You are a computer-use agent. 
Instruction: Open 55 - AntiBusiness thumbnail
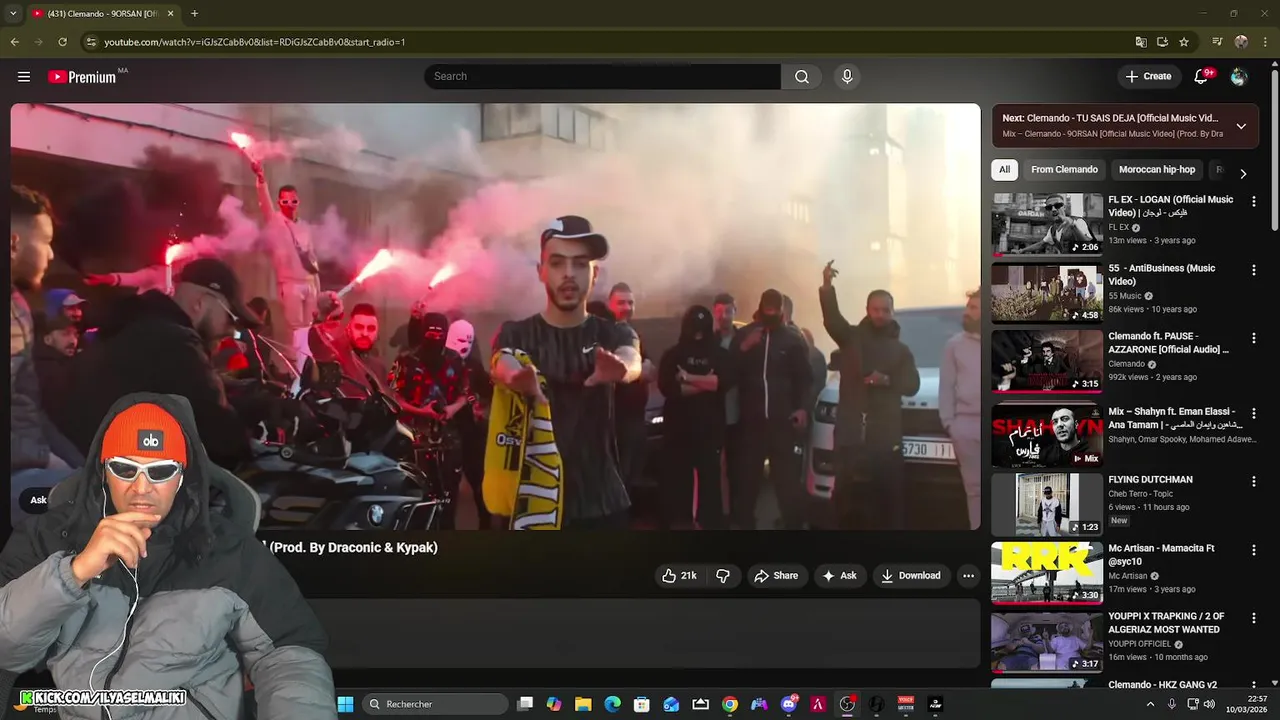[1047, 292]
